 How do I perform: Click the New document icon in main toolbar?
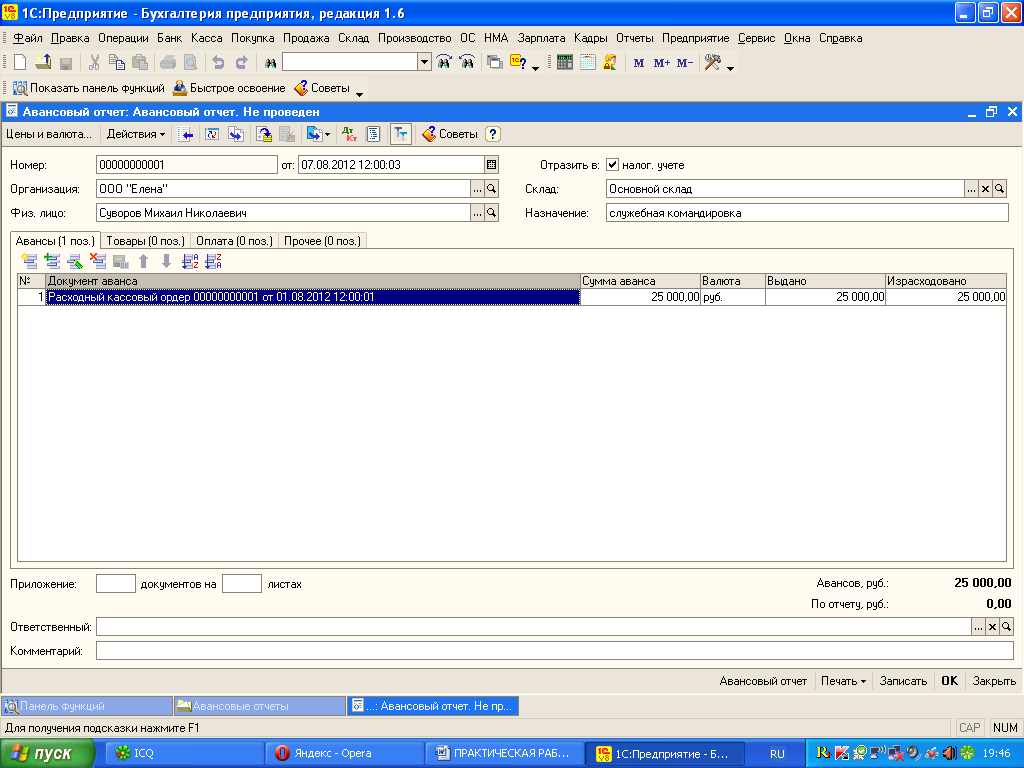pos(20,62)
